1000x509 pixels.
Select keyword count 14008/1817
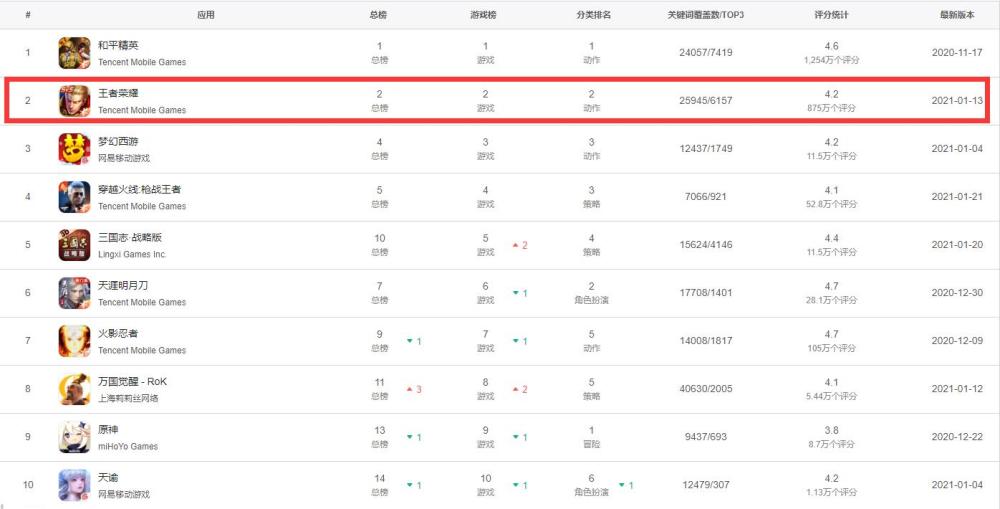click(705, 341)
